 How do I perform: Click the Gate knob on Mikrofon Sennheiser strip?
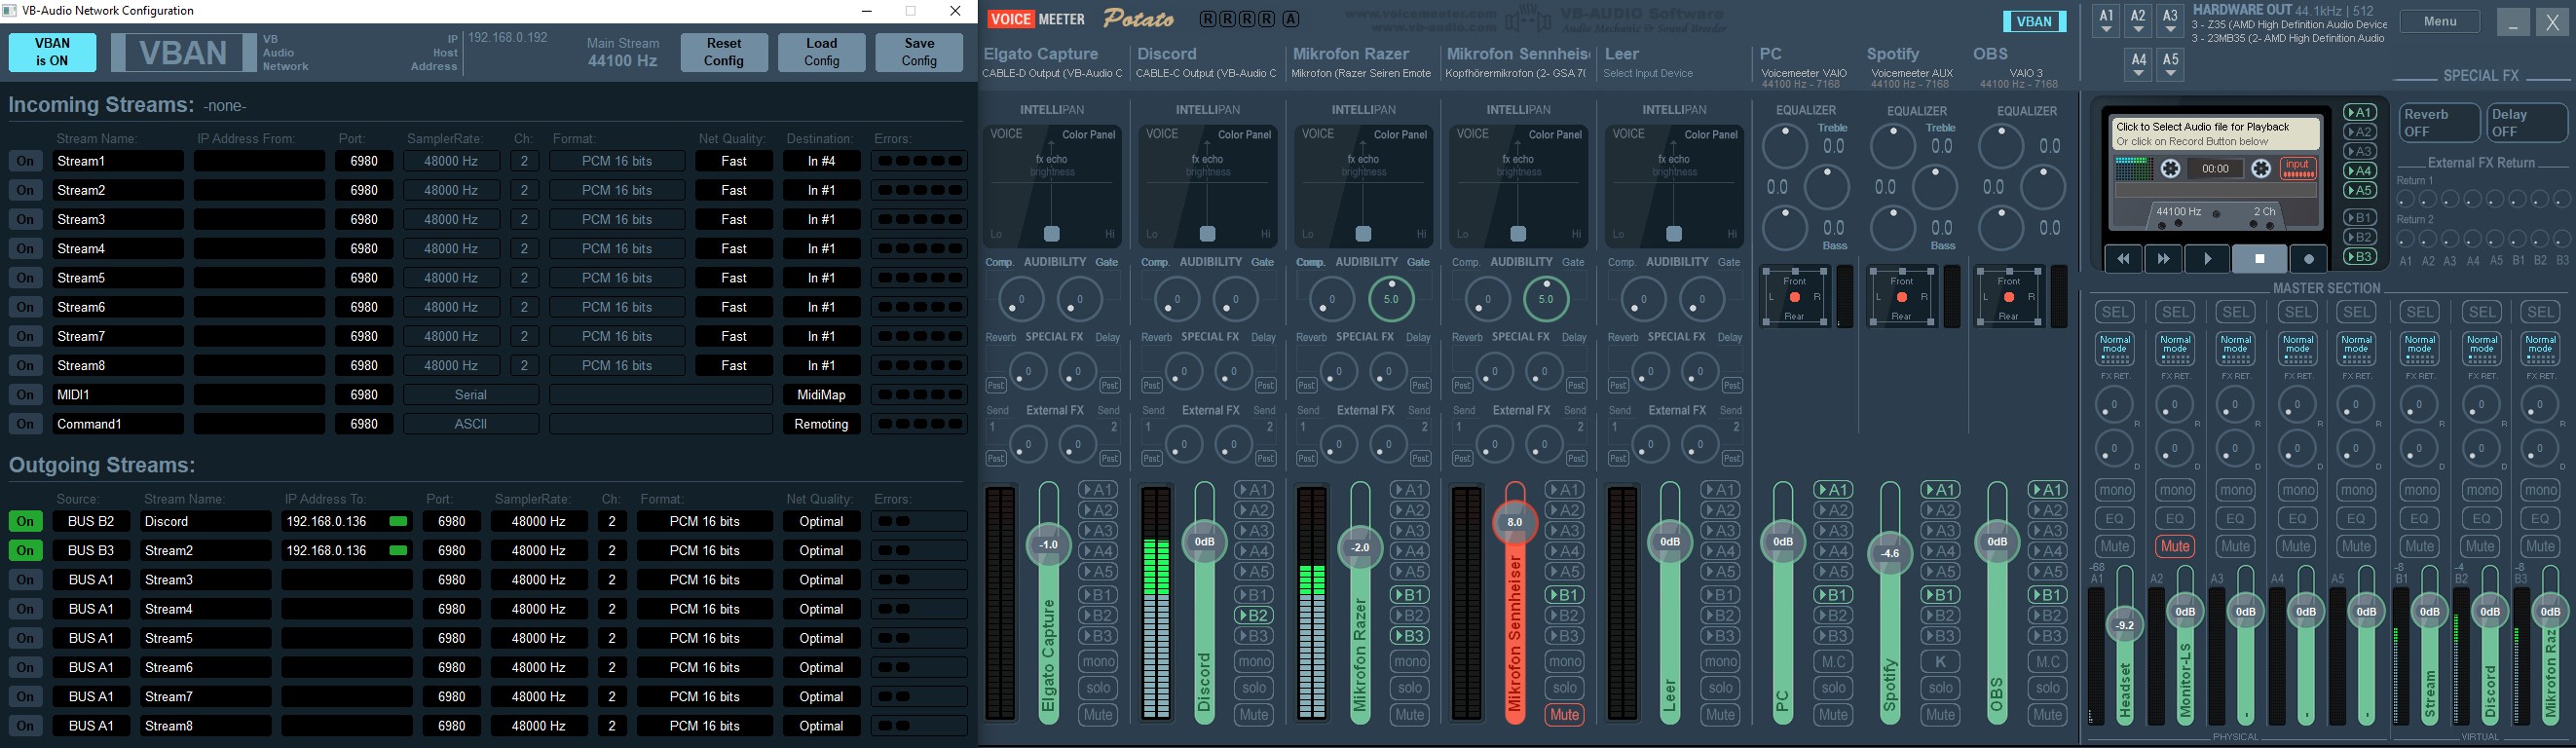pos(1546,298)
